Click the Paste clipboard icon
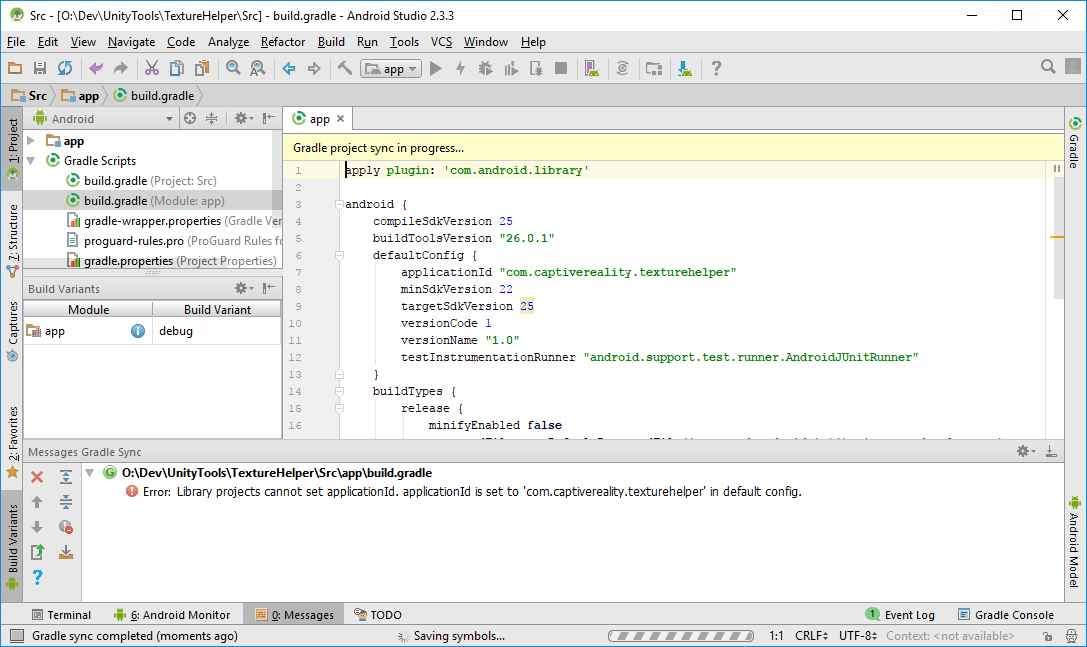The image size is (1087, 647). coord(202,68)
